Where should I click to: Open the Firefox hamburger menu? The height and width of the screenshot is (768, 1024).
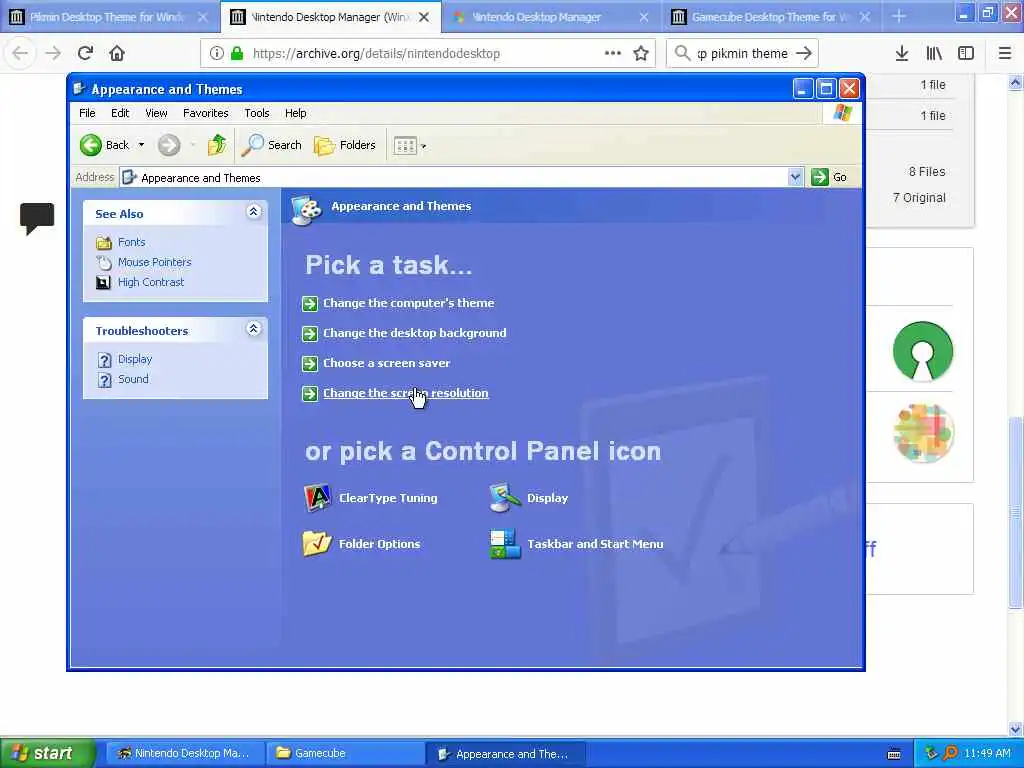point(1005,53)
